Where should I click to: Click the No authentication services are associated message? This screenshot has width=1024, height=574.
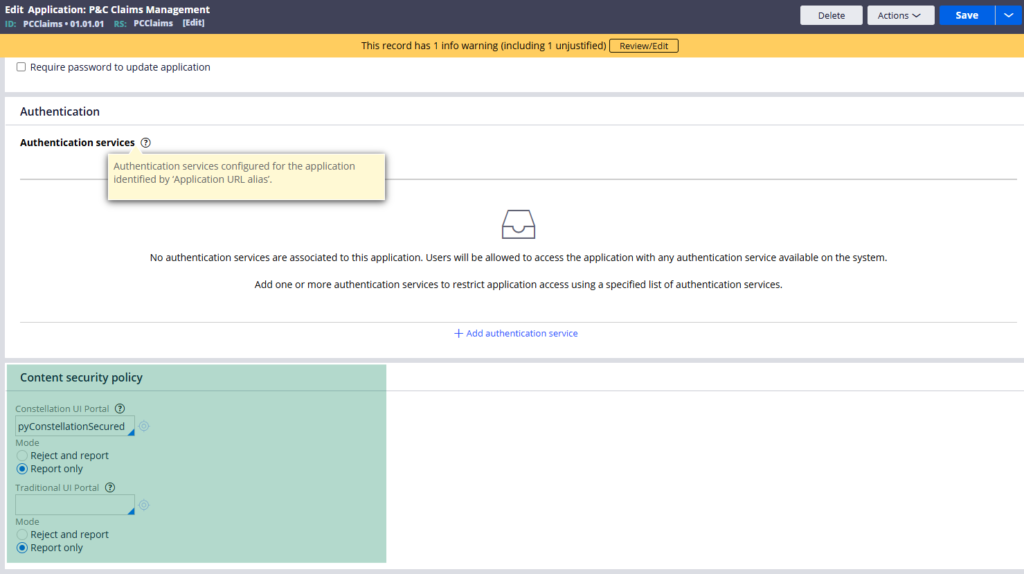[519, 258]
